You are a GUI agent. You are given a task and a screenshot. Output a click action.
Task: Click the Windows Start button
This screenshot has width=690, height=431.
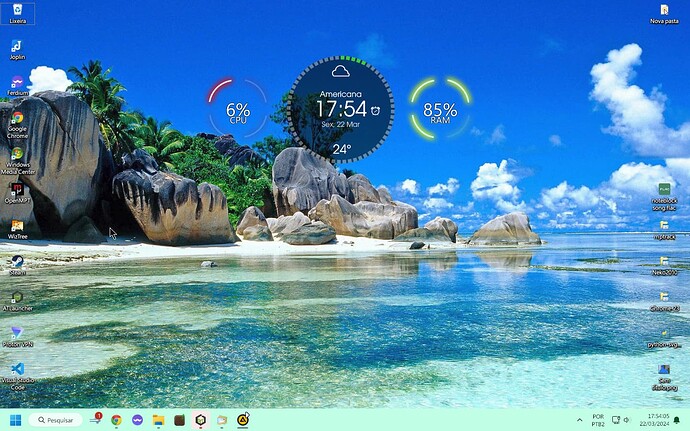coord(15,420)
